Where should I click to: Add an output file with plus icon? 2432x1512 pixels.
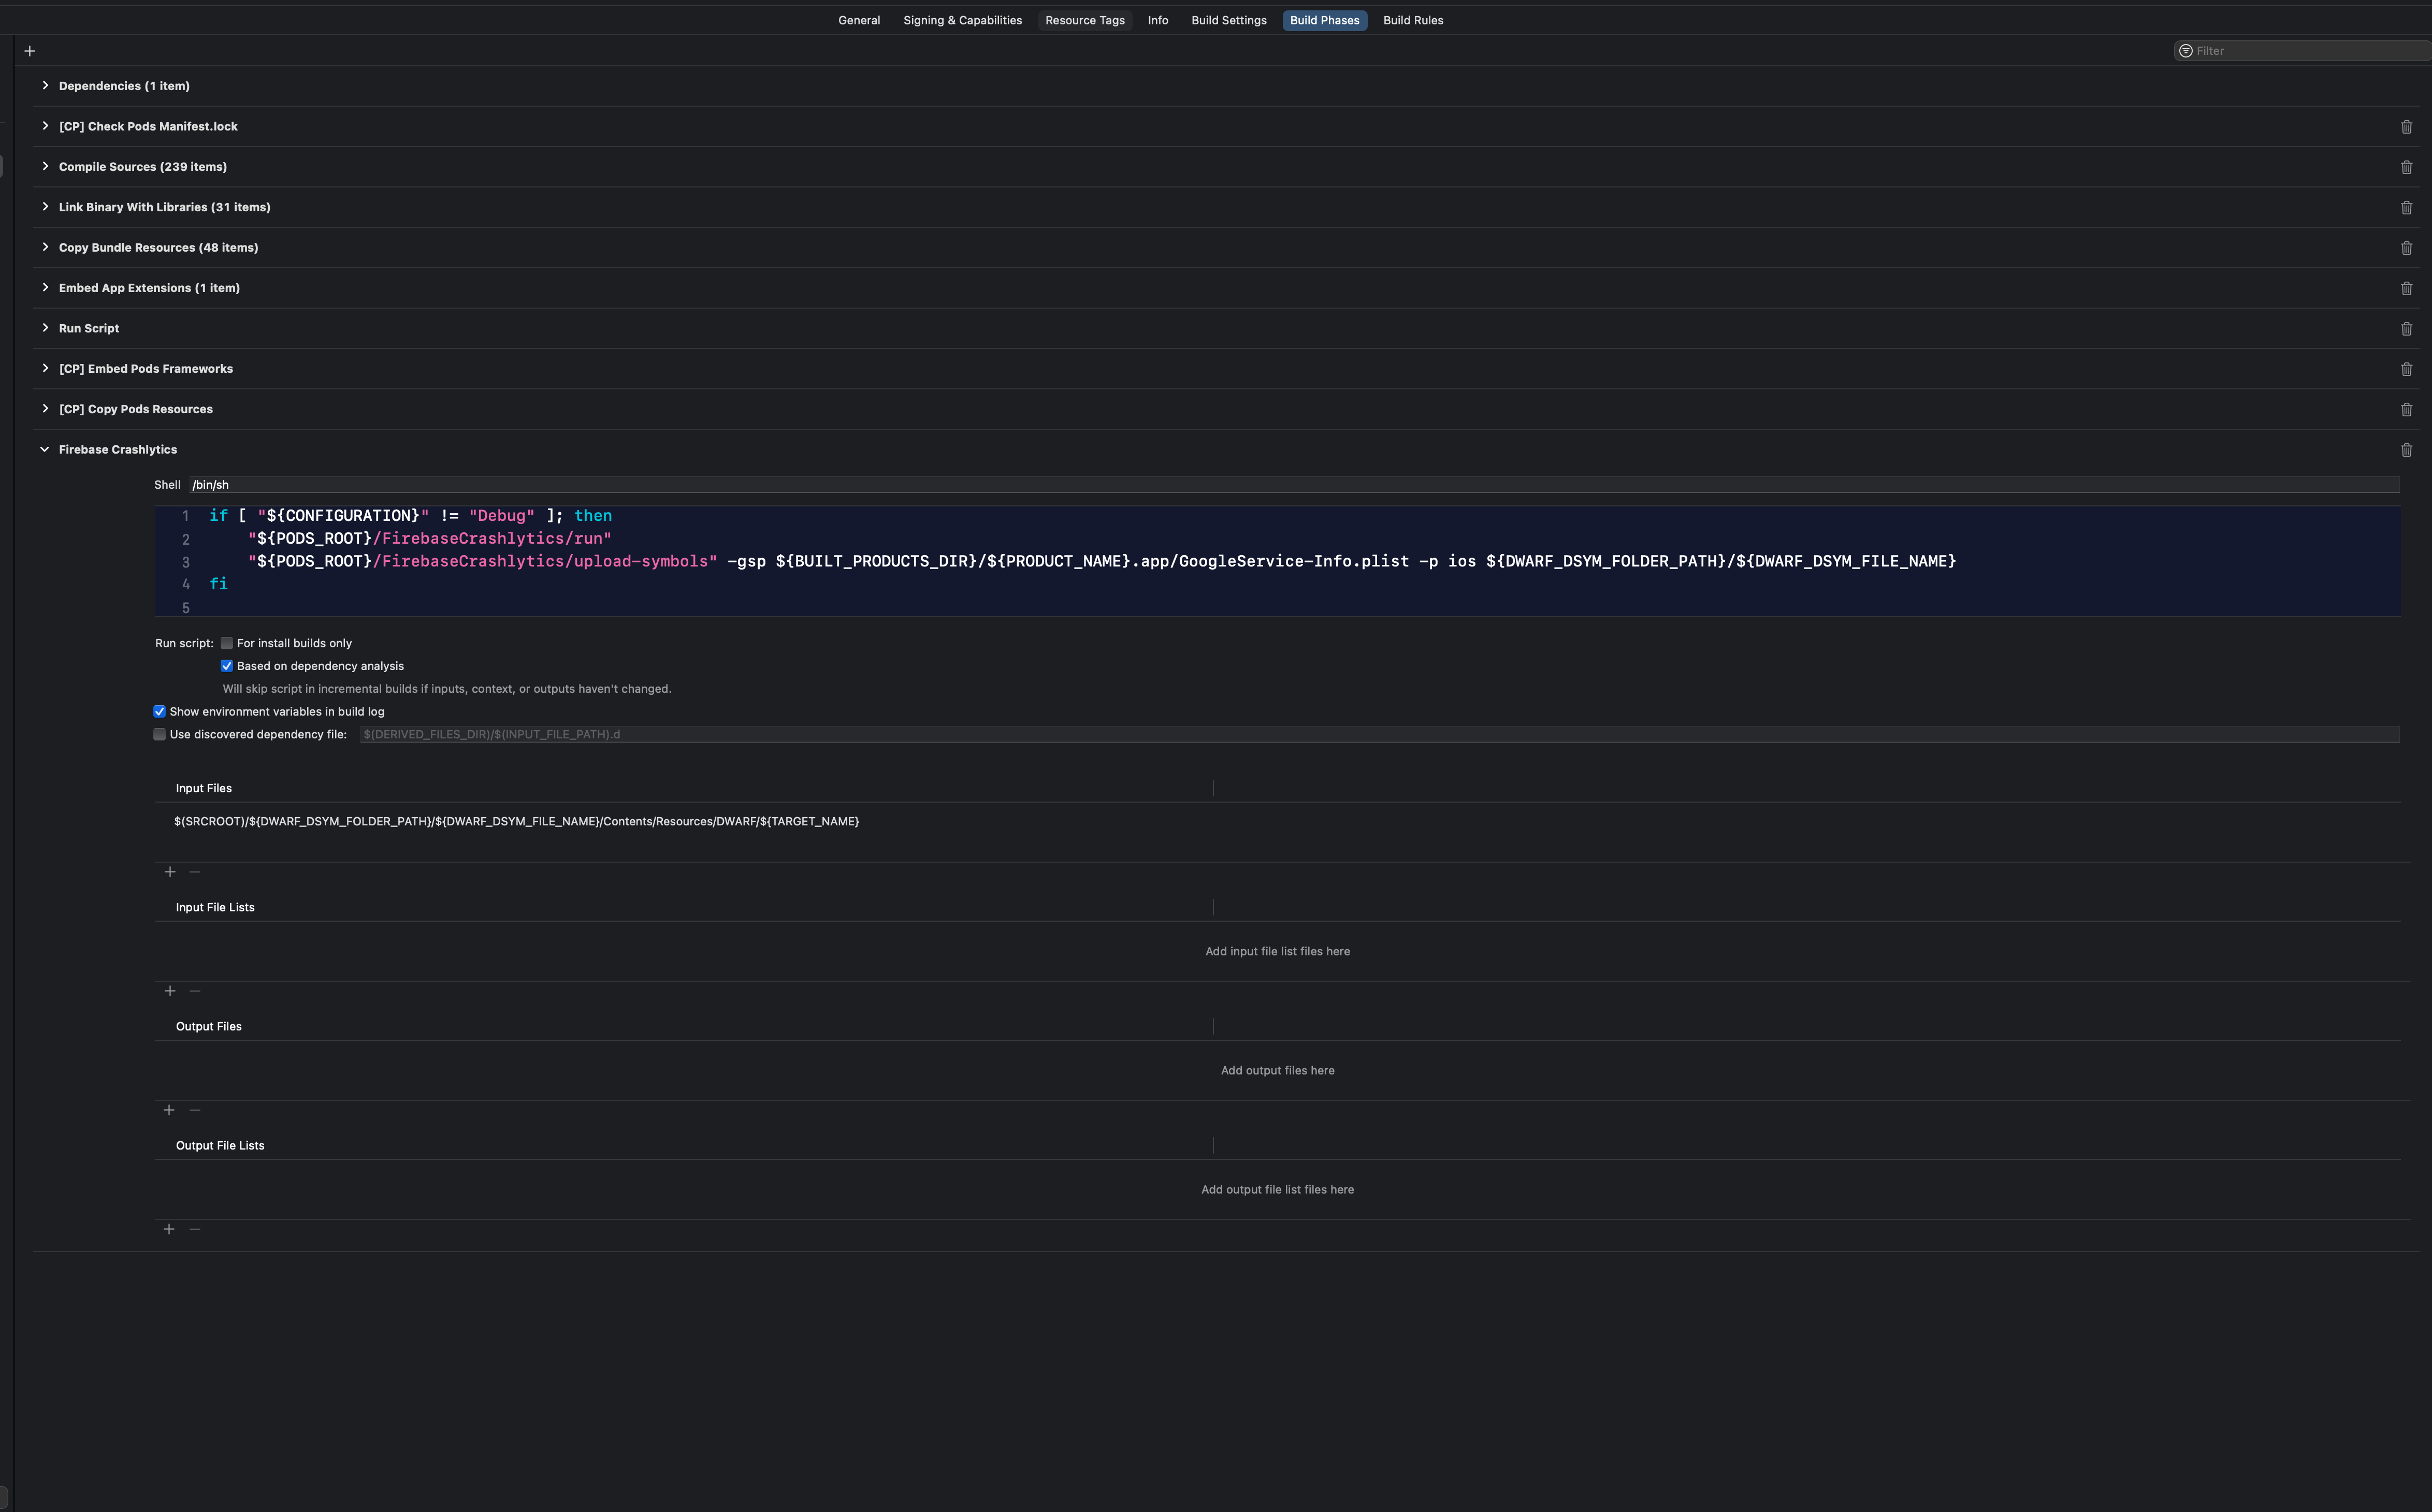click(169, 1110)
